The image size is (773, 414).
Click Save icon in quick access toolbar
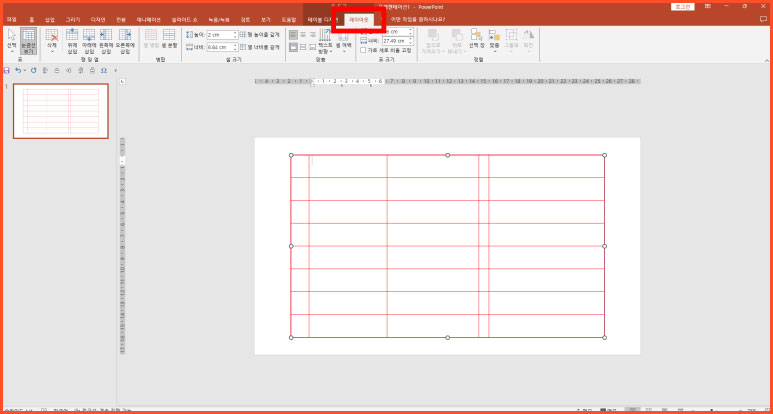point(6,70)
